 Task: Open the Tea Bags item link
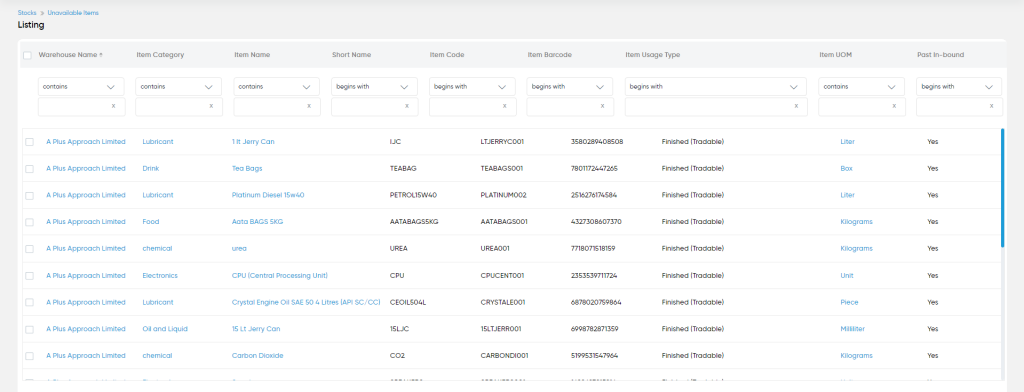[x=247, y=169]
